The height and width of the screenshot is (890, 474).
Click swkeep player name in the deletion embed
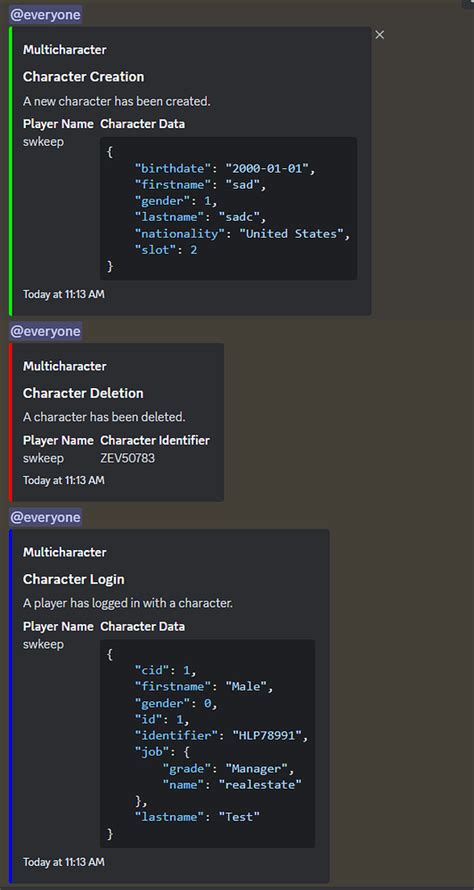[x=43, y=459]
